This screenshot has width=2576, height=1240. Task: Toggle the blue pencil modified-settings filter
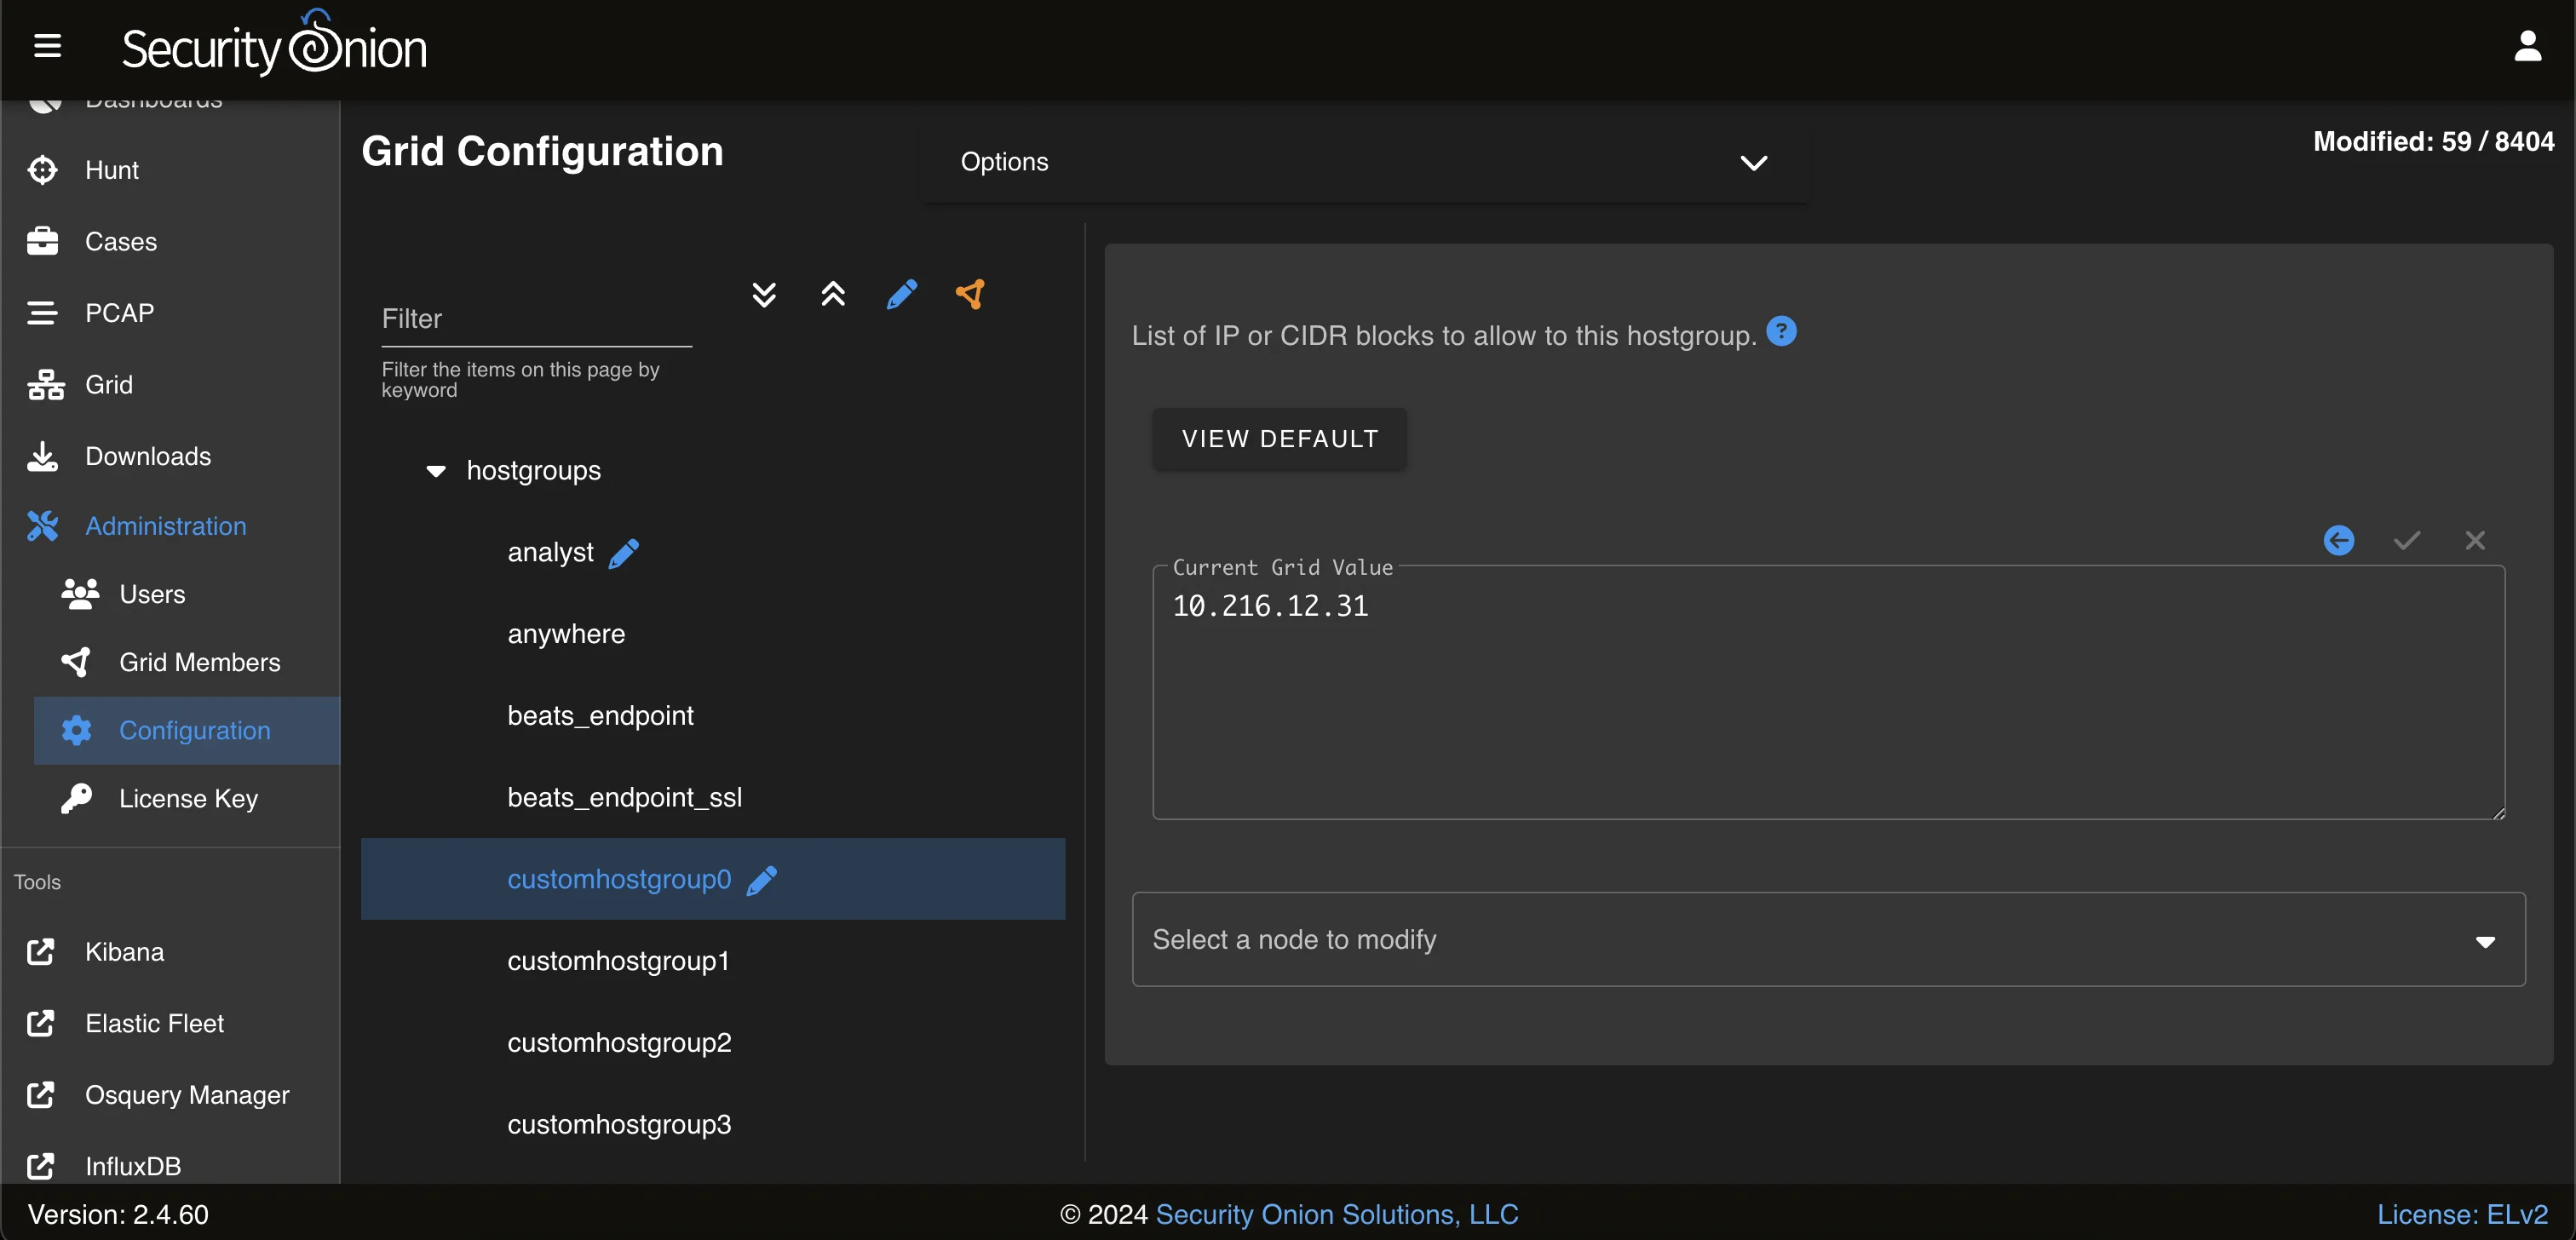click(x=902, y=294)
